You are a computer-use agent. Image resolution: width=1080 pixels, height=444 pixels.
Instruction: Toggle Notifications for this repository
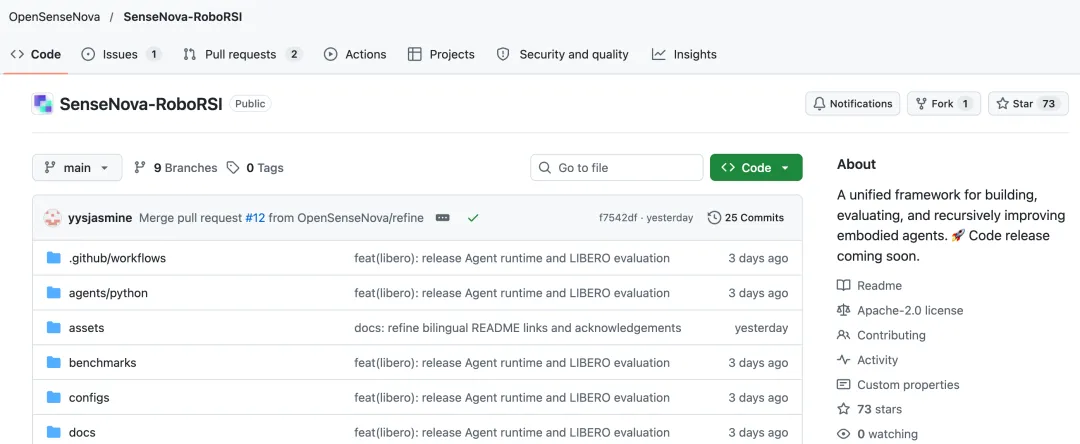[853, 104]
